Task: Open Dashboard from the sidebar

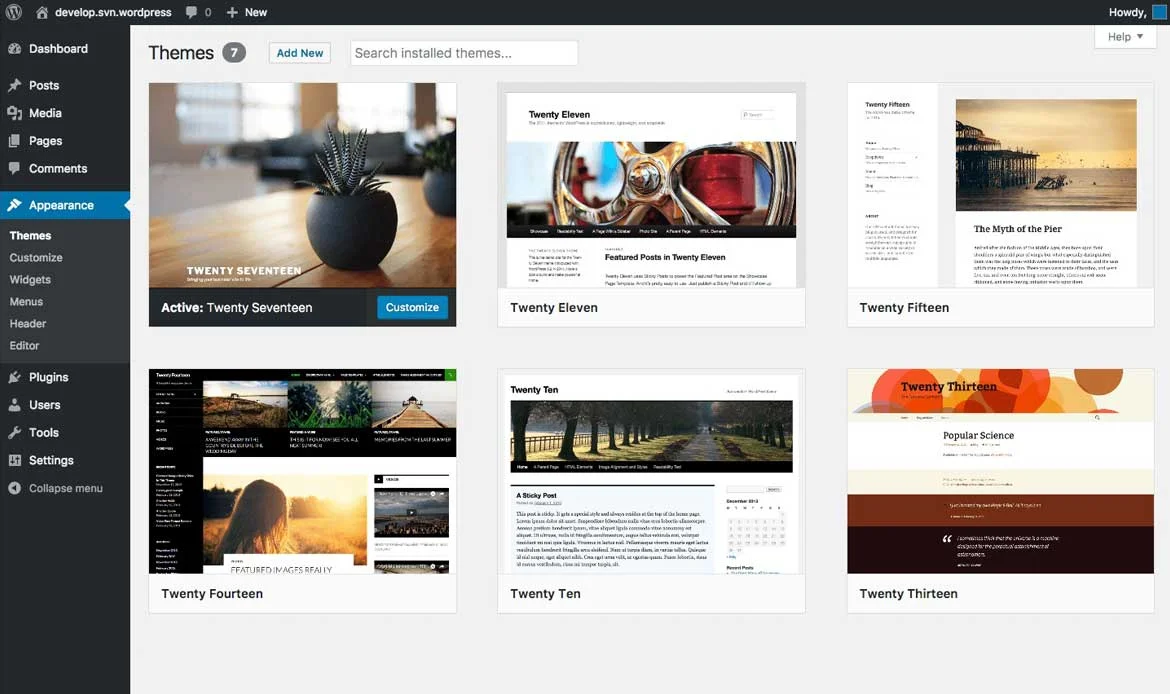Action: pos(58,49)
